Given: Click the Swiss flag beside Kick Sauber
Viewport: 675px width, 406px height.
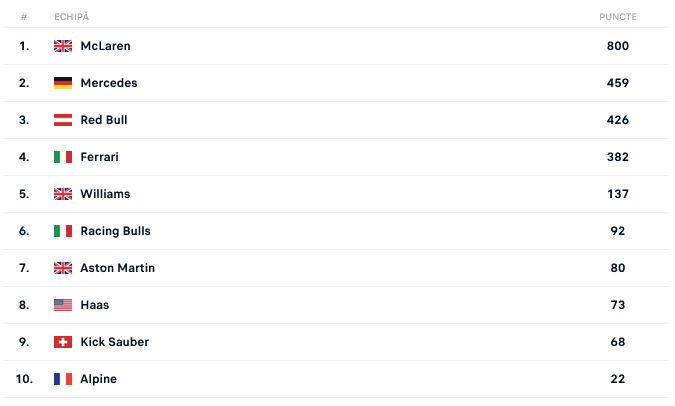Looking at the screenshot, I should [63, 342].
